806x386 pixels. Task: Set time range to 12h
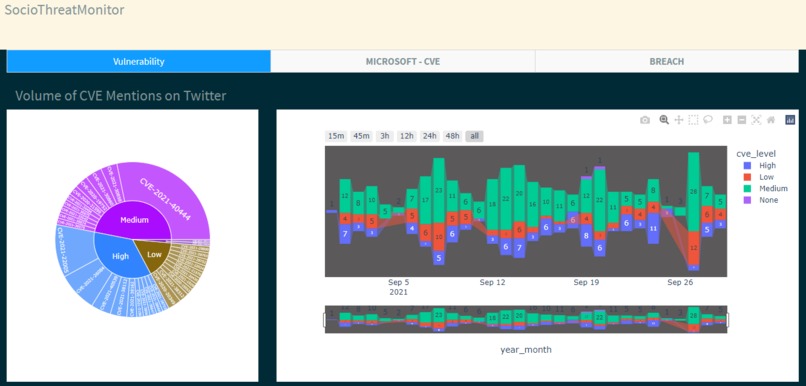[x=407, y=136]
